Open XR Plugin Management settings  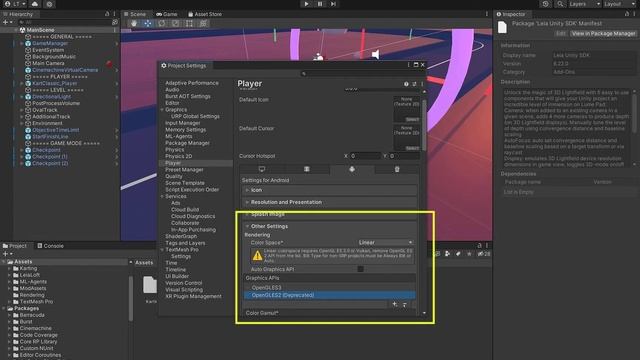pyautogui.click(x=193, y=296)
